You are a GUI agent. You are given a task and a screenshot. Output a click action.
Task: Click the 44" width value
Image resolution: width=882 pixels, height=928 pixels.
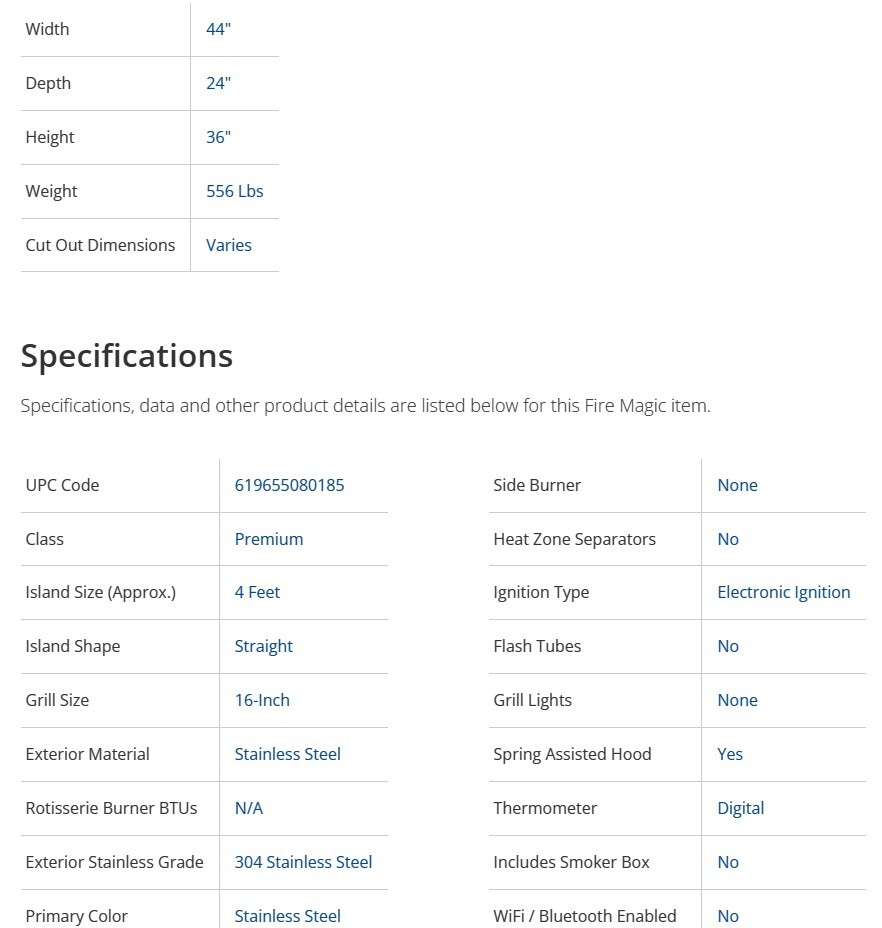[x=218, y=29]
